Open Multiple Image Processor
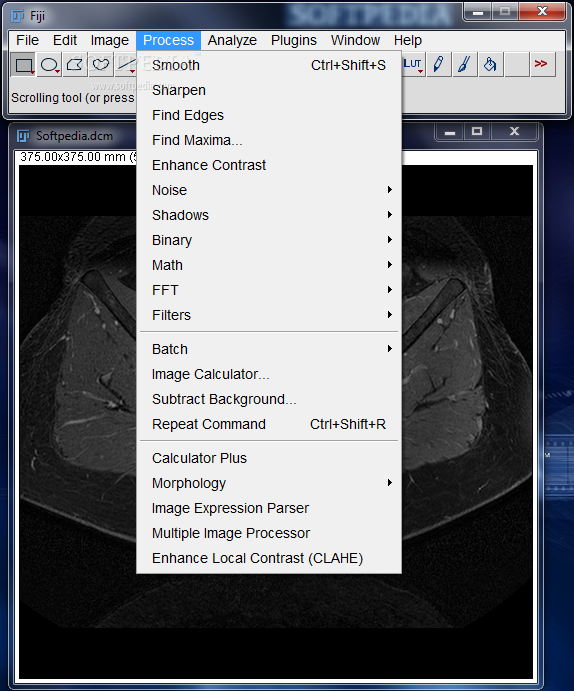 [269, 533]
